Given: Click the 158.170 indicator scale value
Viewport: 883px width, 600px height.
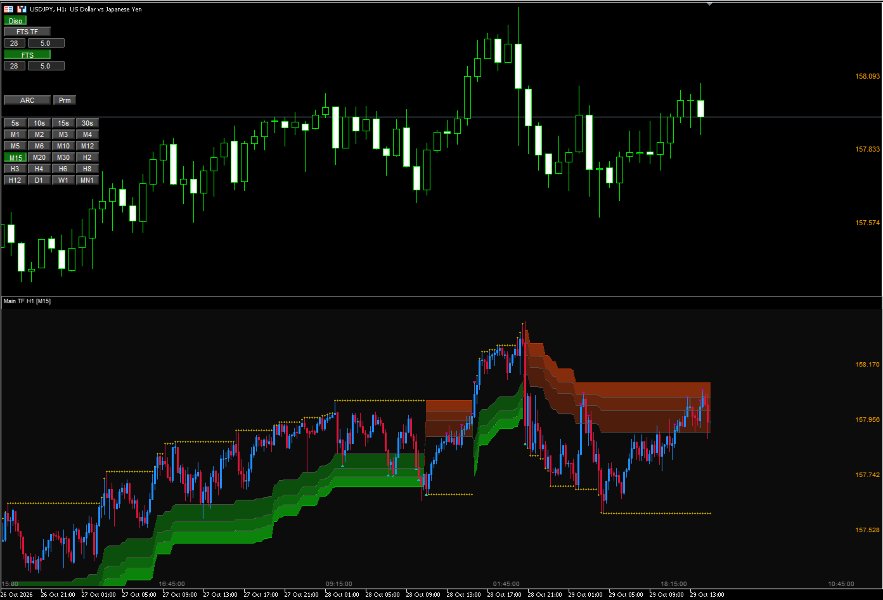Looking at the screenshot, I should click(x=867, y=365).
